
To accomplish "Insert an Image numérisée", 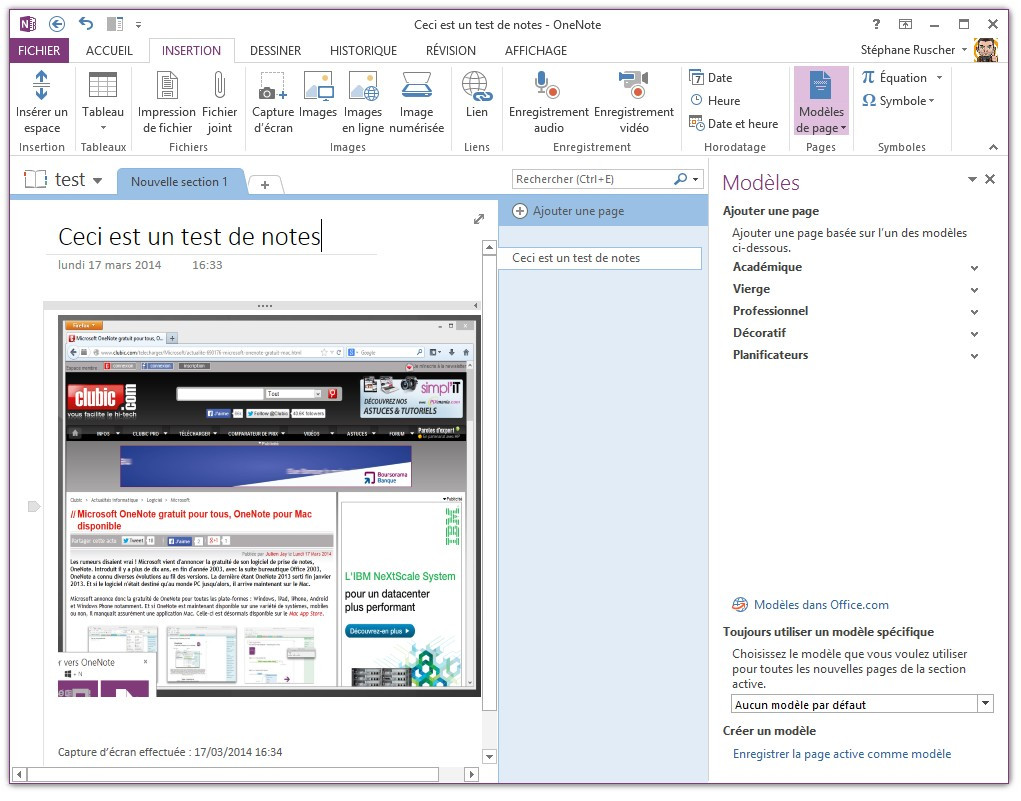I will pos(416,102).
